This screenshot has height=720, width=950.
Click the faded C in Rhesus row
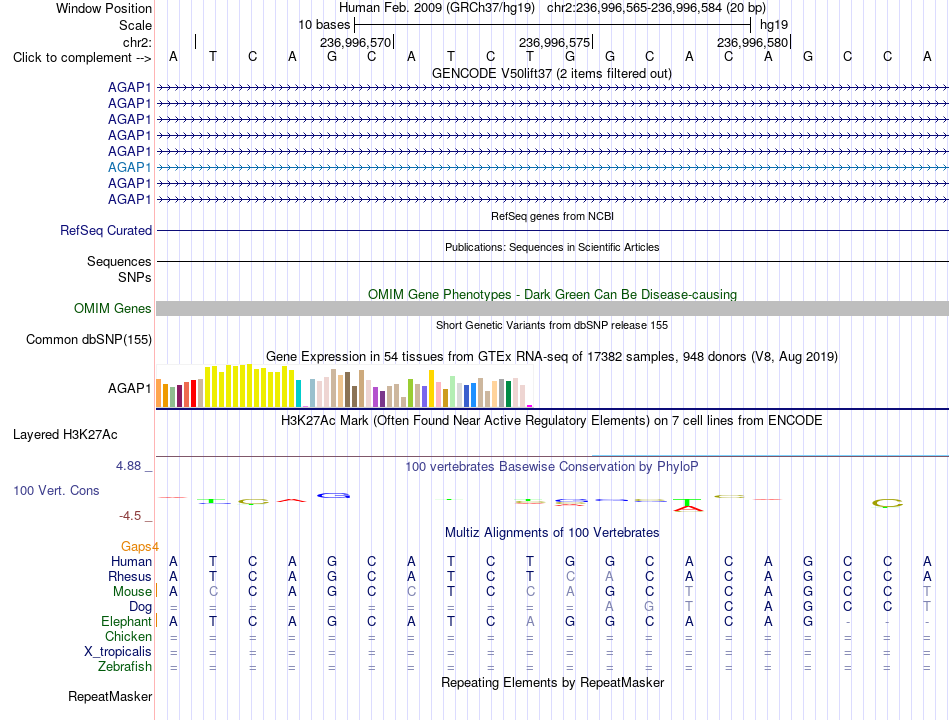570,576
